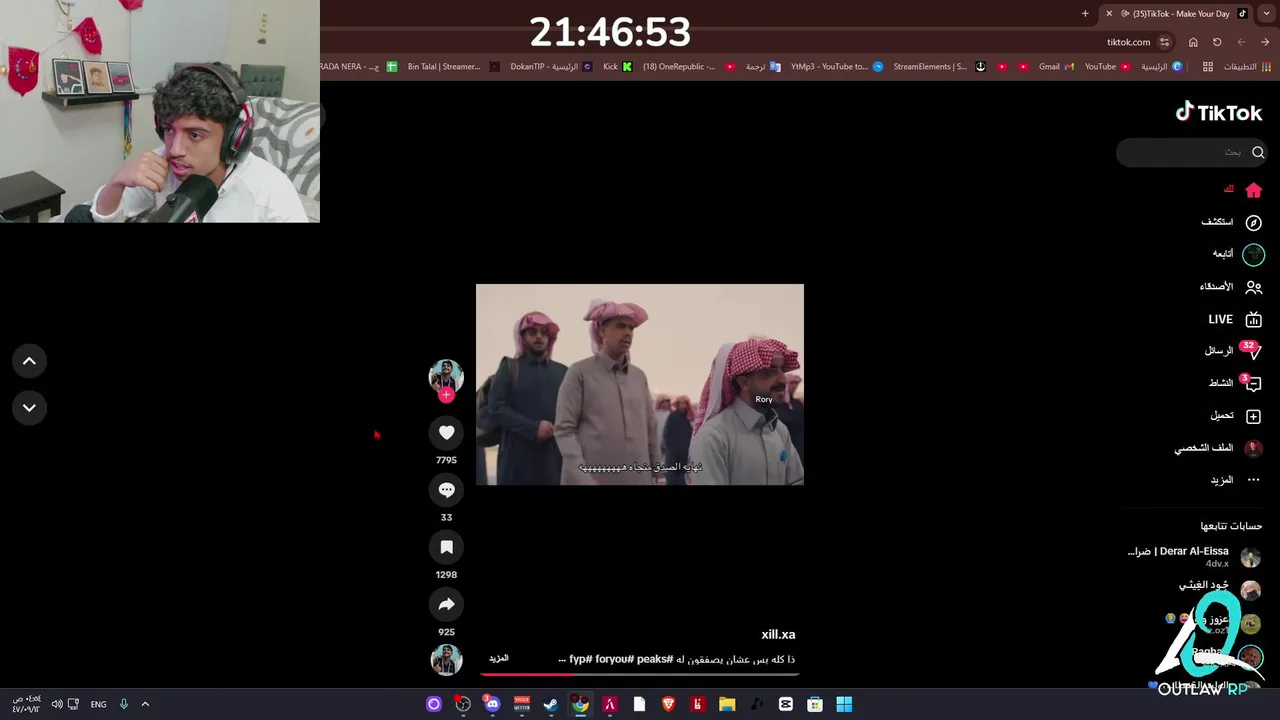Viewport: 1280px width, 720px height.
Task: Click the TikTok logo
Action: click(1218, 112)
